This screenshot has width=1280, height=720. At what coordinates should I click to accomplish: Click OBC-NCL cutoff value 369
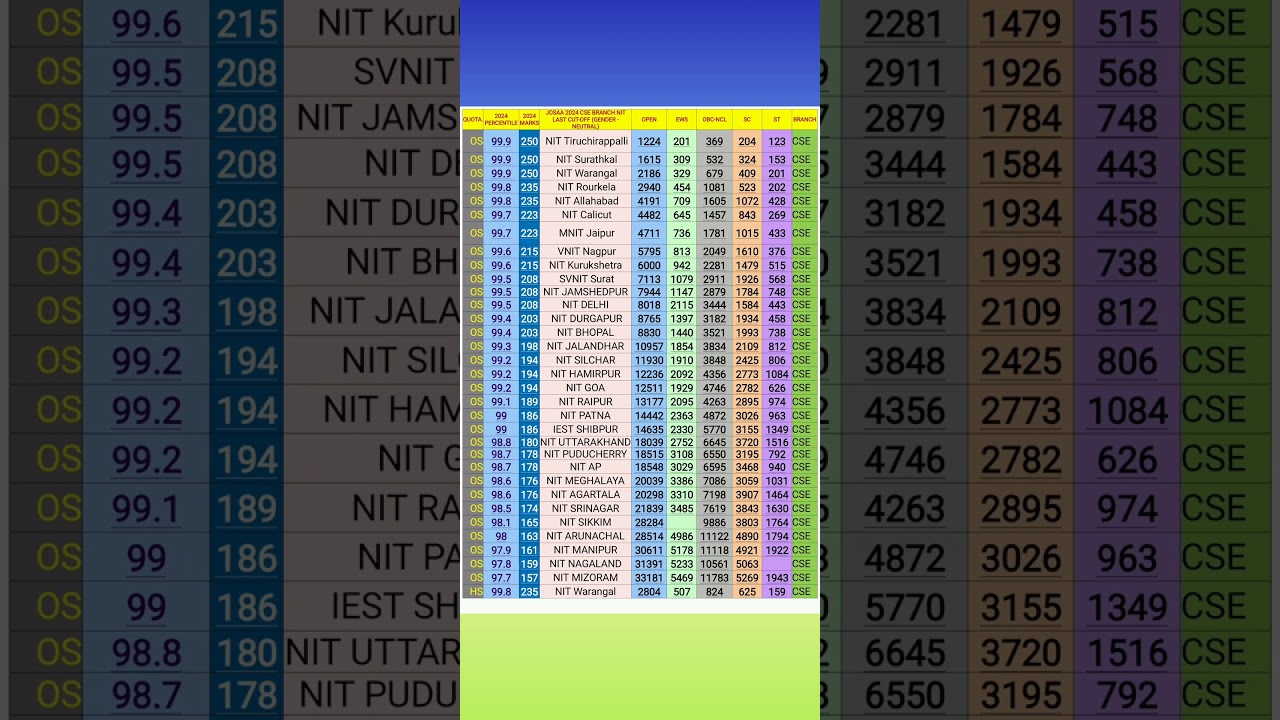tap(714, 142)
